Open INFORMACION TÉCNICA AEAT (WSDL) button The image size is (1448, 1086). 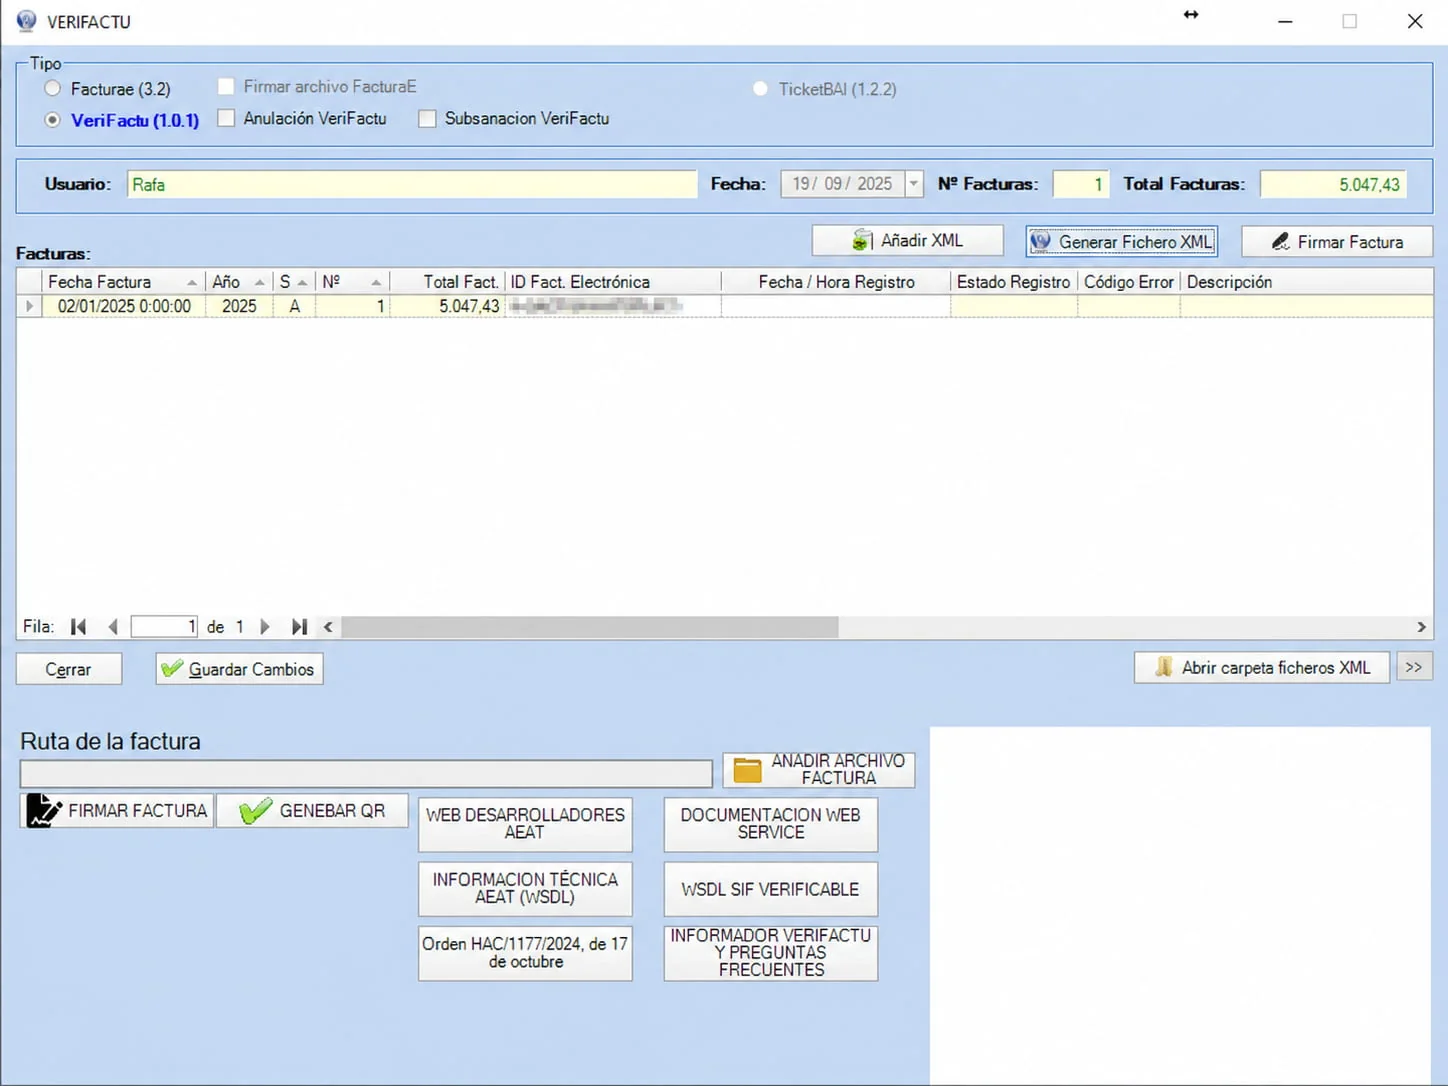point(525,889)
